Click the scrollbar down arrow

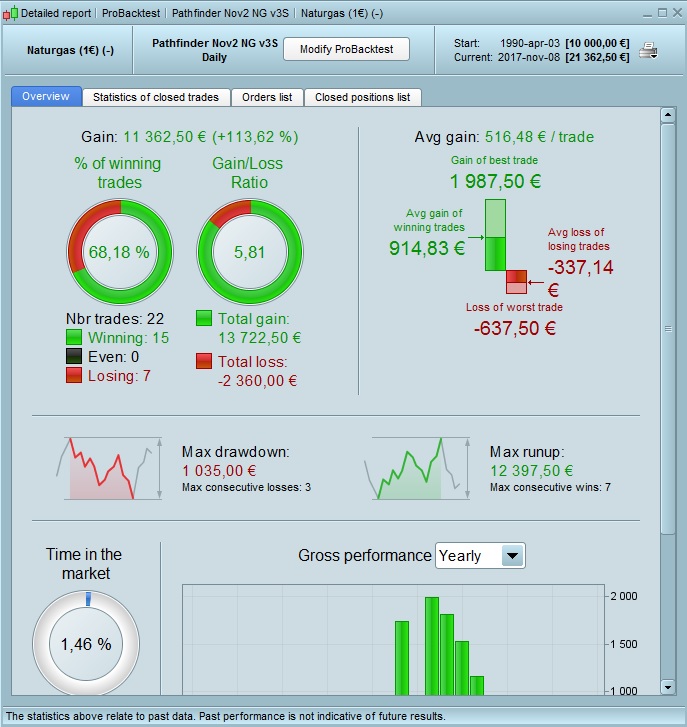coord(668,687)
